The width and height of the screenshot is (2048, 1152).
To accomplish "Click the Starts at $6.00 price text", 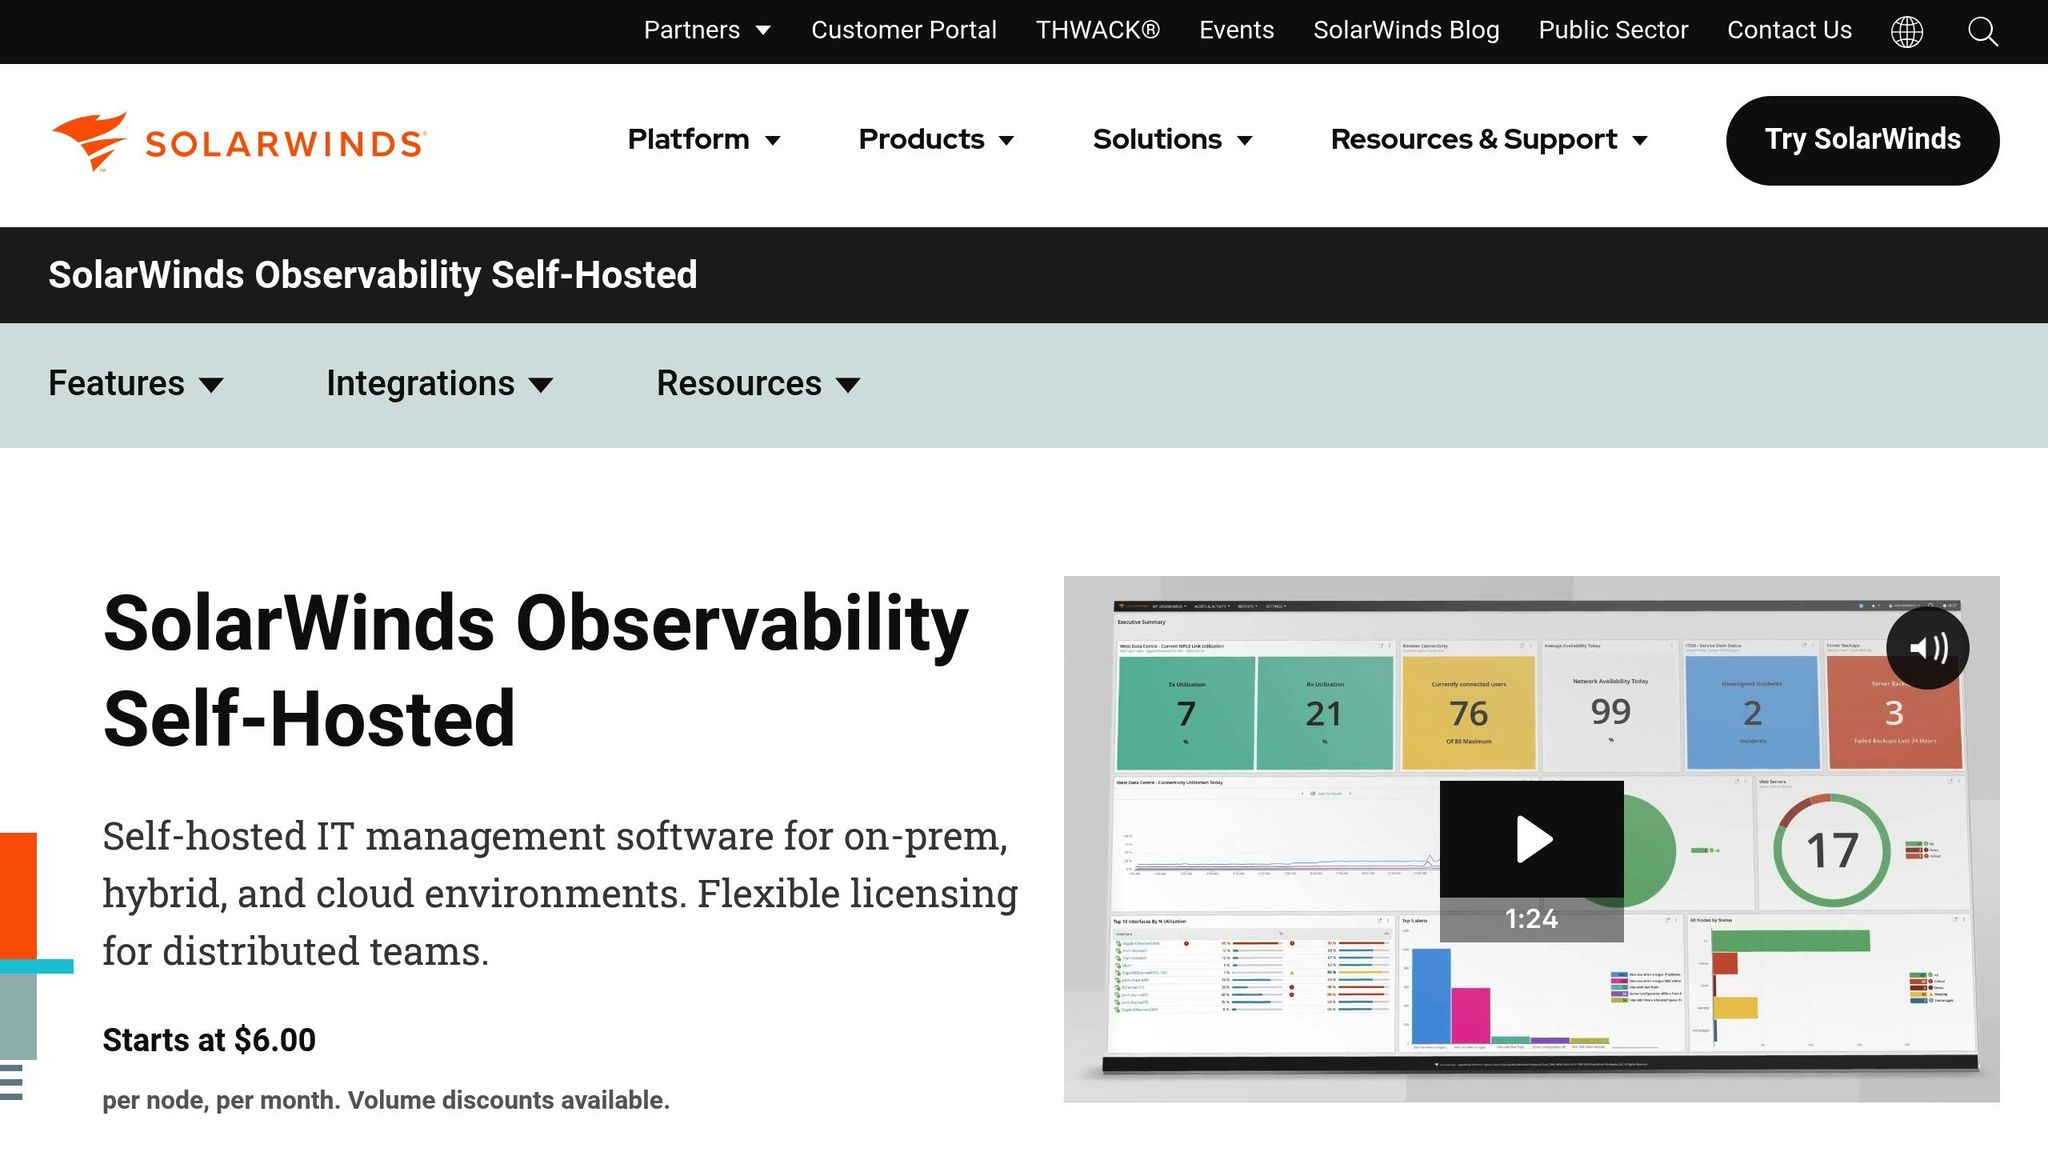I will click(209, 1040).
